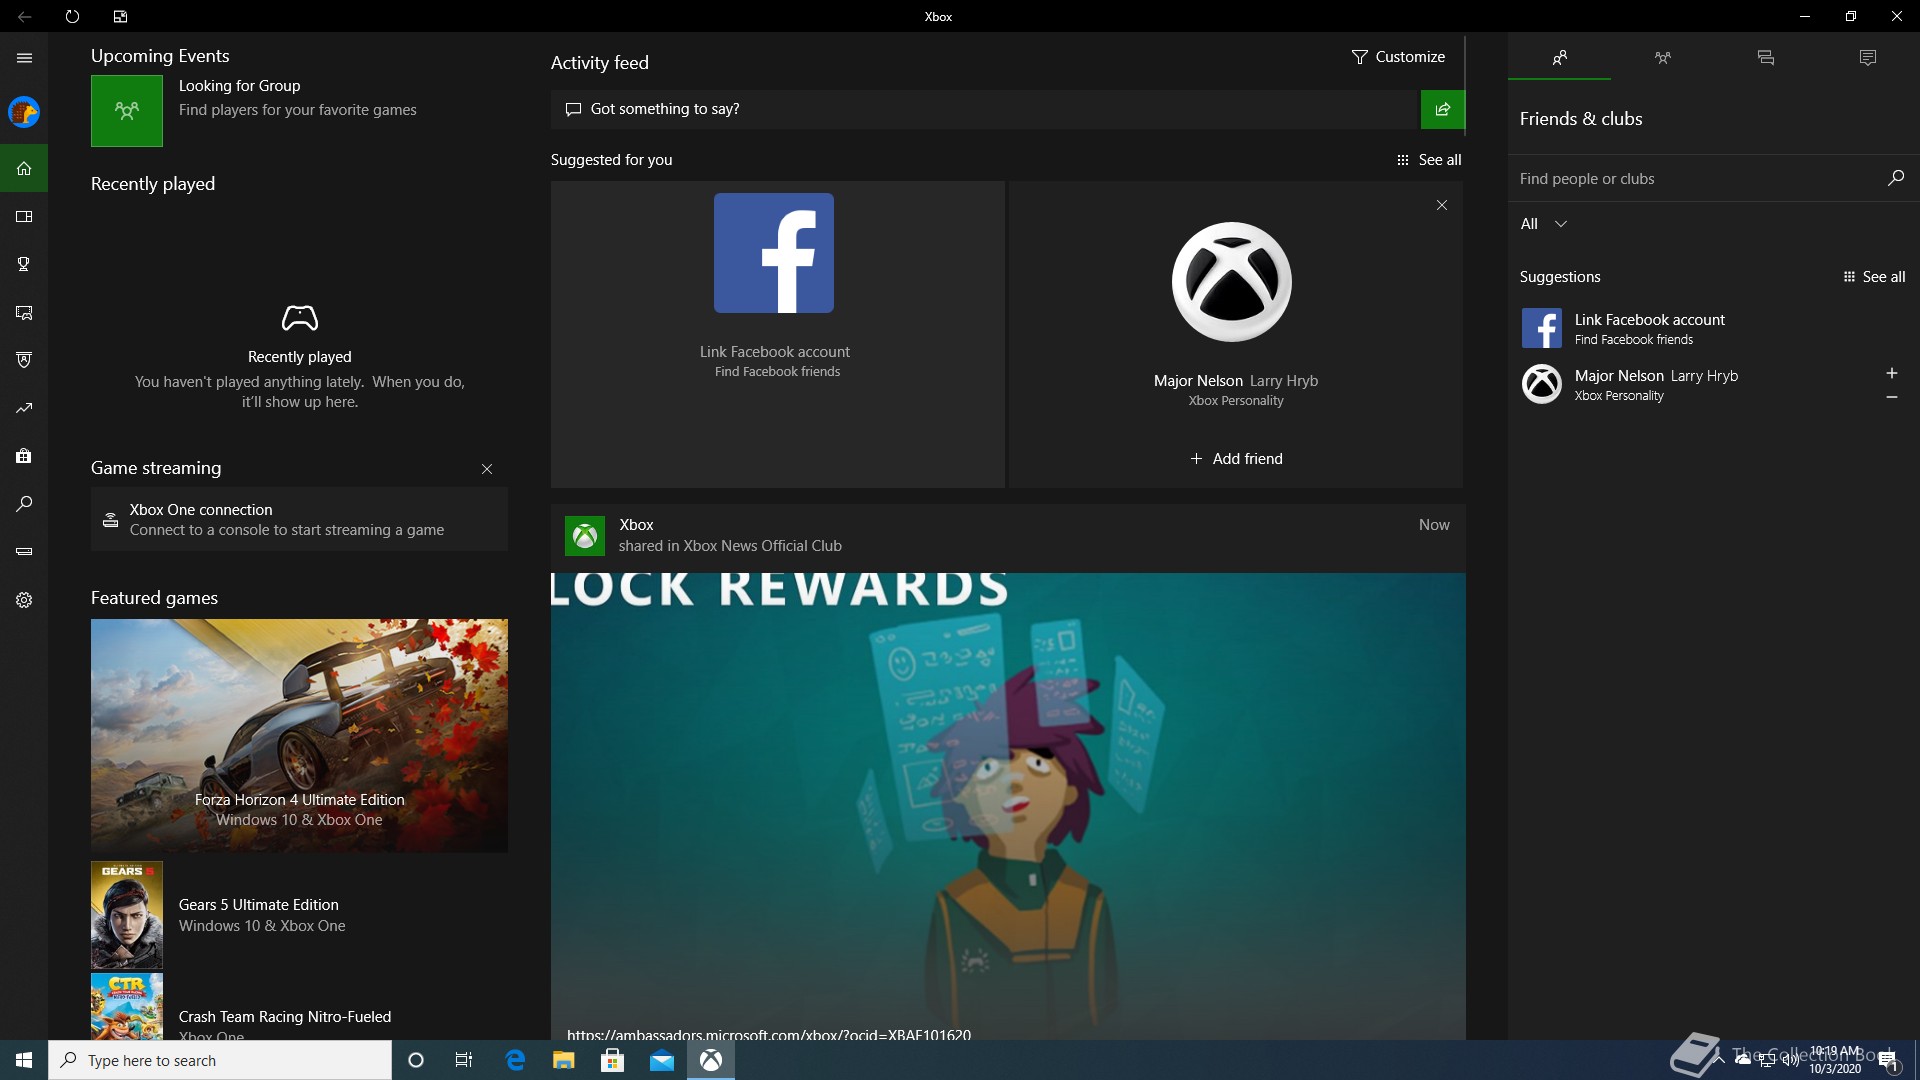Add Major Nelson as friend
The height and width of the screenshot is (1080, 1920).
pos(1236,459)
